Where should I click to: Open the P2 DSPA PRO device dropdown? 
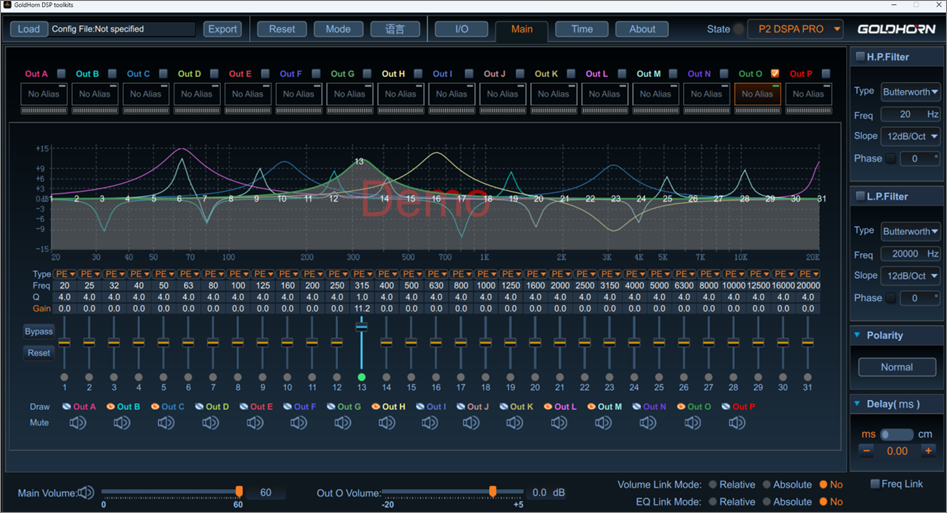[795, 29]
